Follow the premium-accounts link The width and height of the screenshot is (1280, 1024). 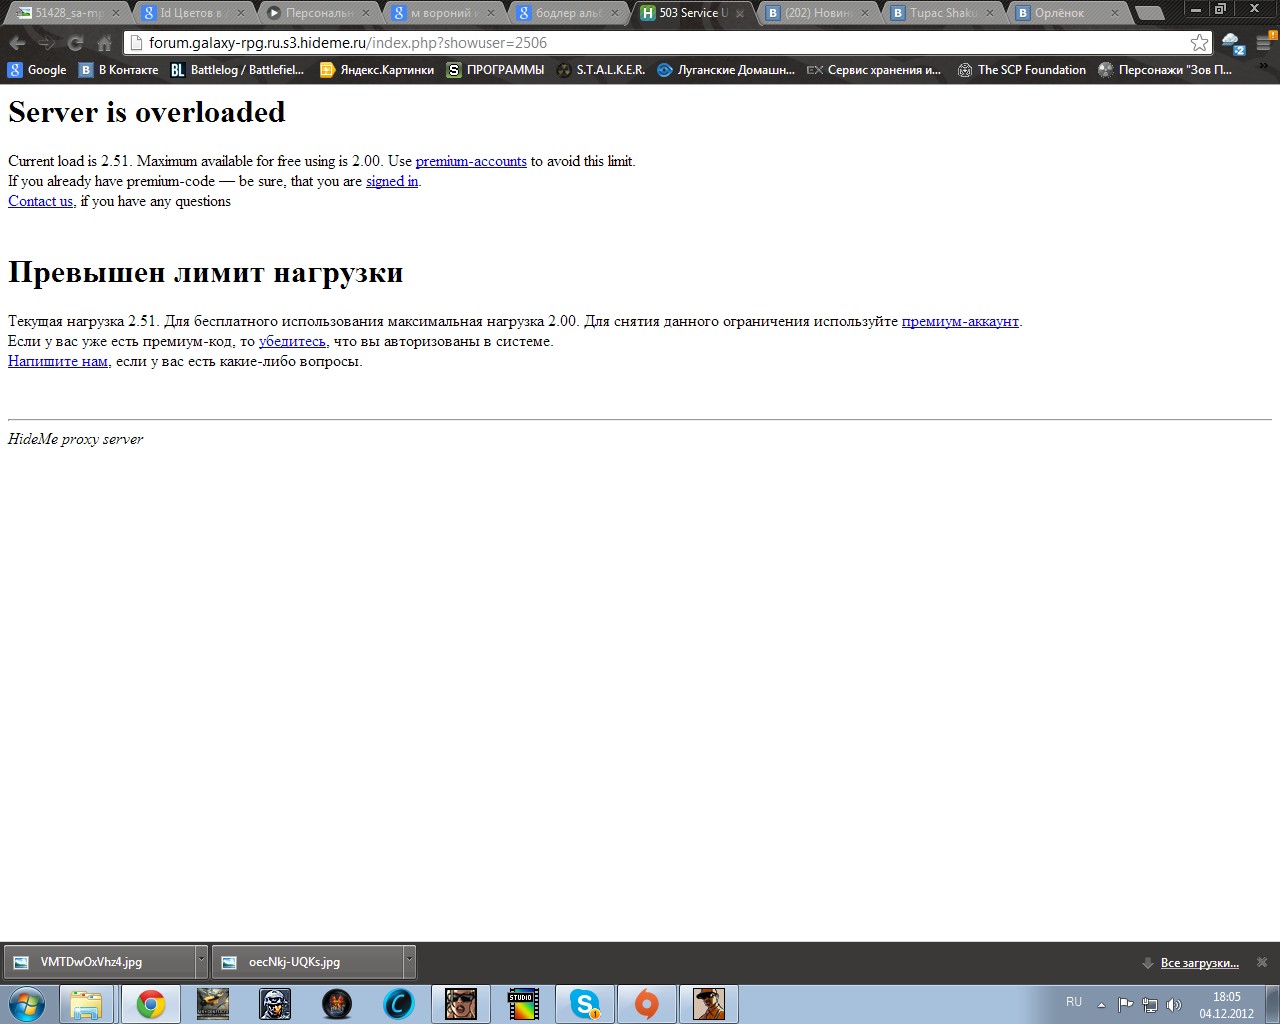click(x=471, y=161)
